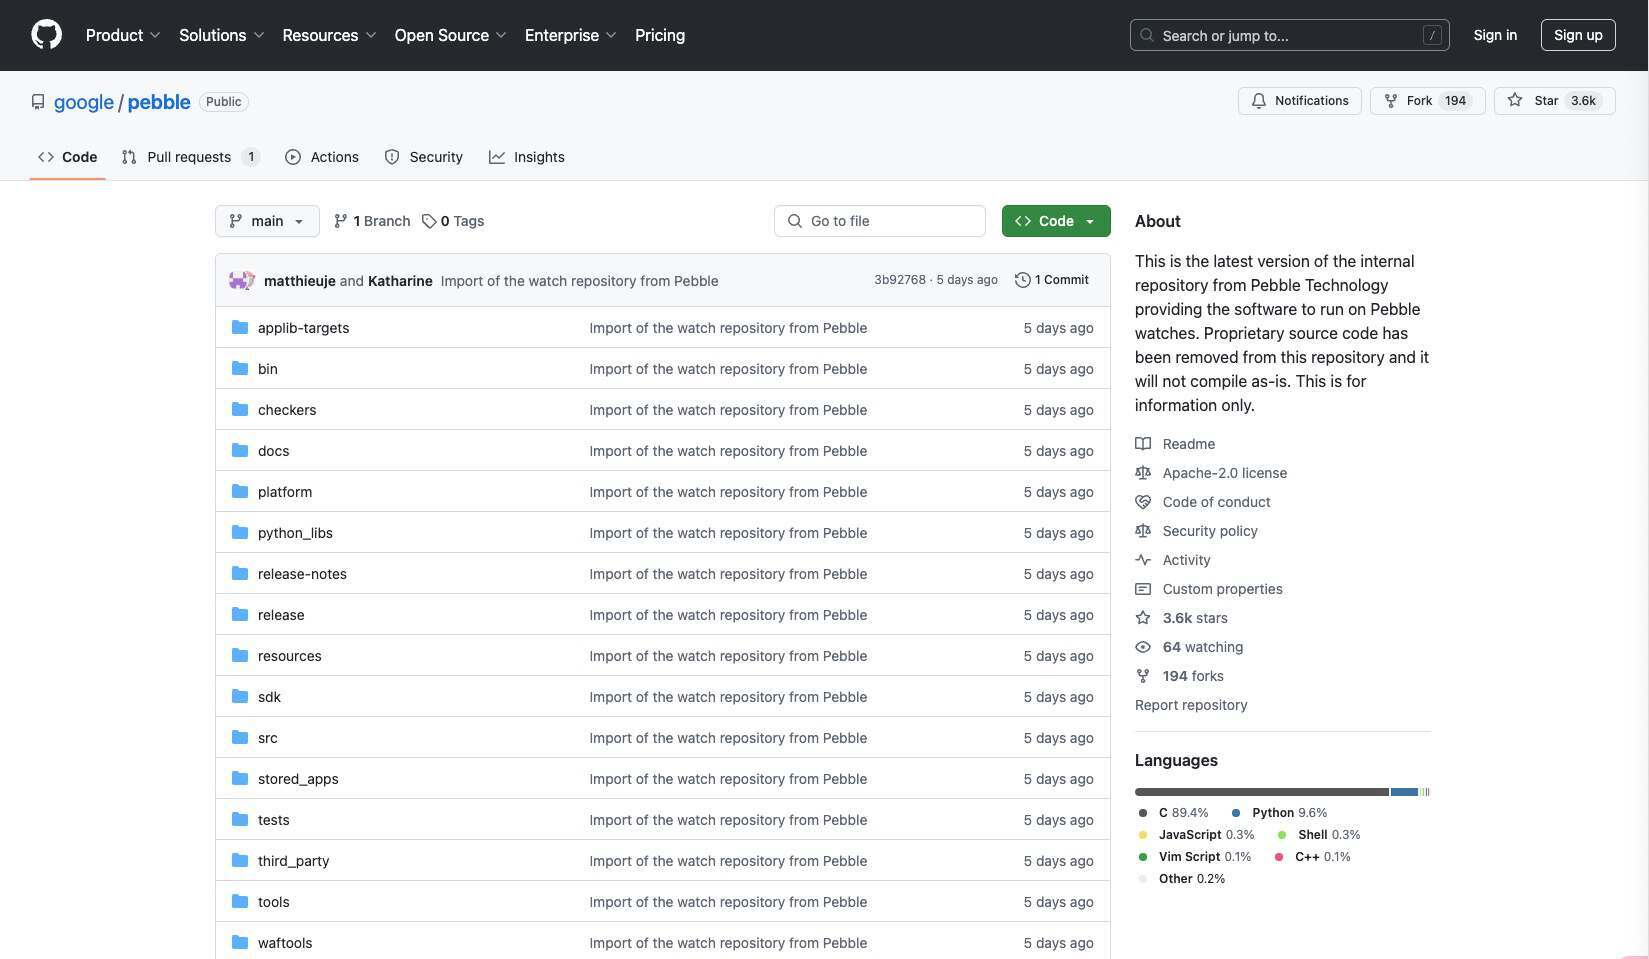The image size is (1649, 959).
Task: Open the Activity pulse link
Action: coord(1143,560)
